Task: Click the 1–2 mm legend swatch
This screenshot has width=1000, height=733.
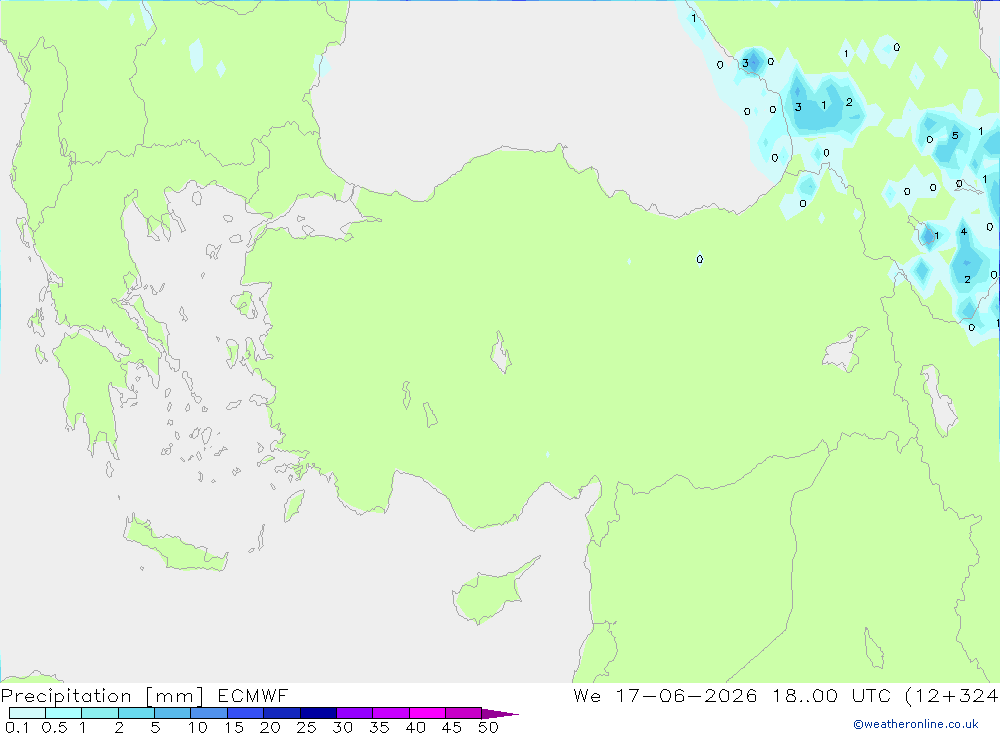Action: click(x=100, y=713)
